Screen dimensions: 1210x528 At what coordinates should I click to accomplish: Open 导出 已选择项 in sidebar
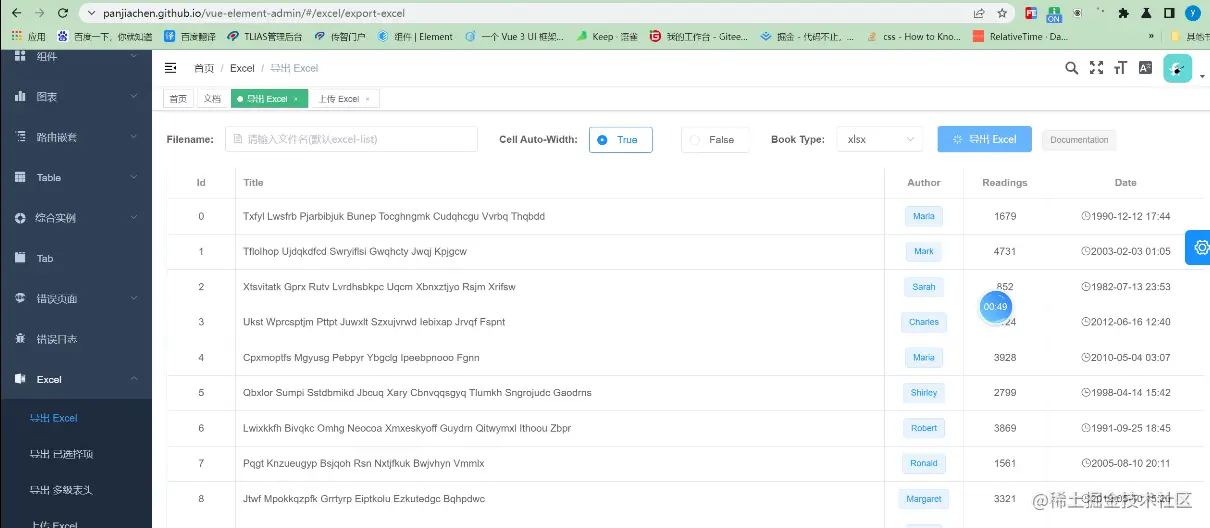pyautogui.click(x=76, y=454)
